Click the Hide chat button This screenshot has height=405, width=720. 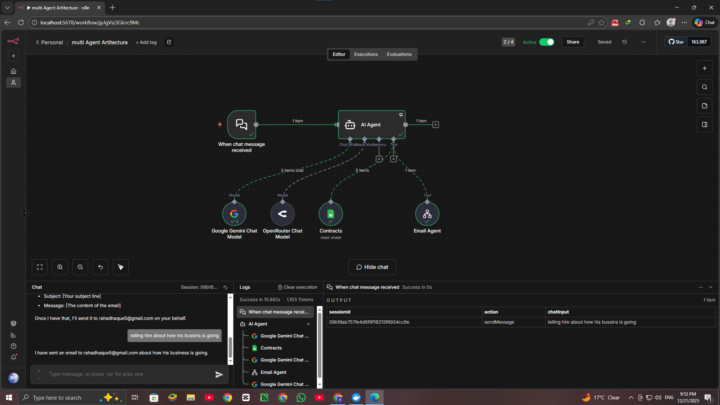click(x=372, y=267)
